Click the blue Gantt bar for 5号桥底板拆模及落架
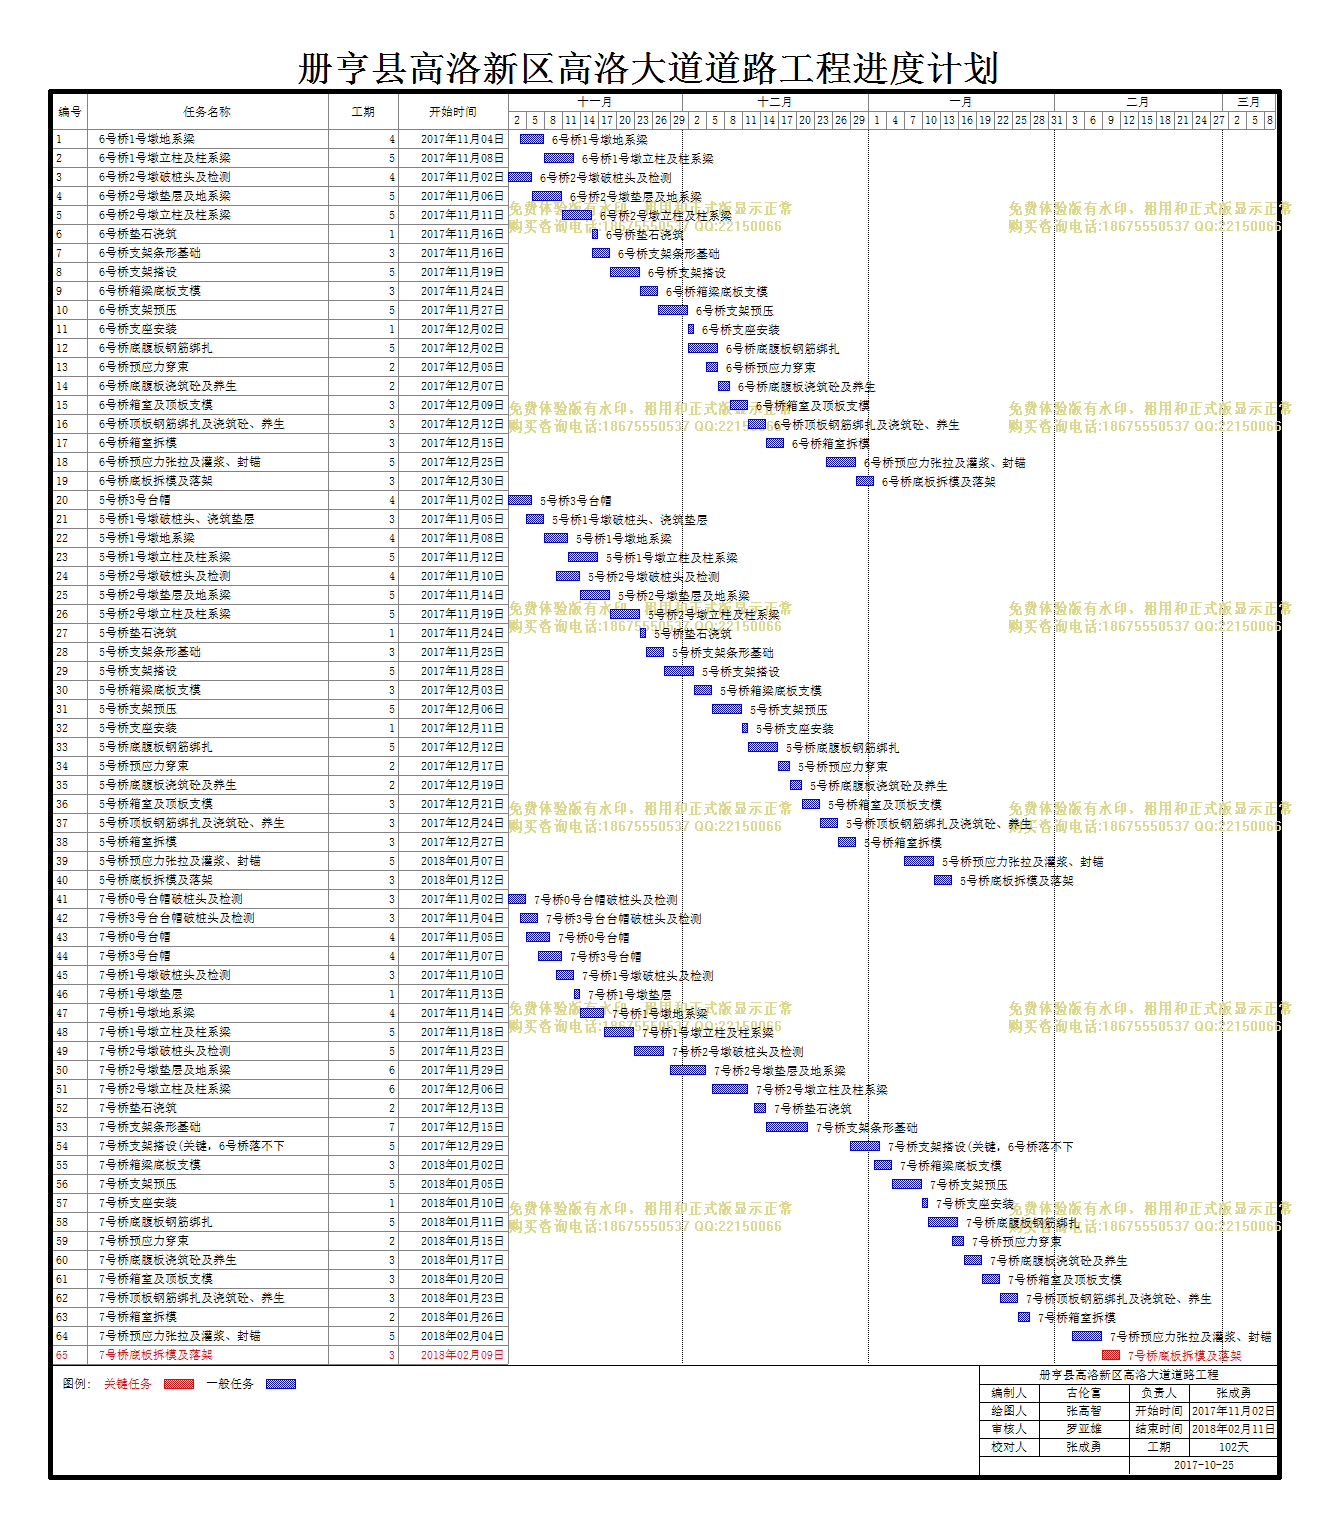 (x=943, y=880)
